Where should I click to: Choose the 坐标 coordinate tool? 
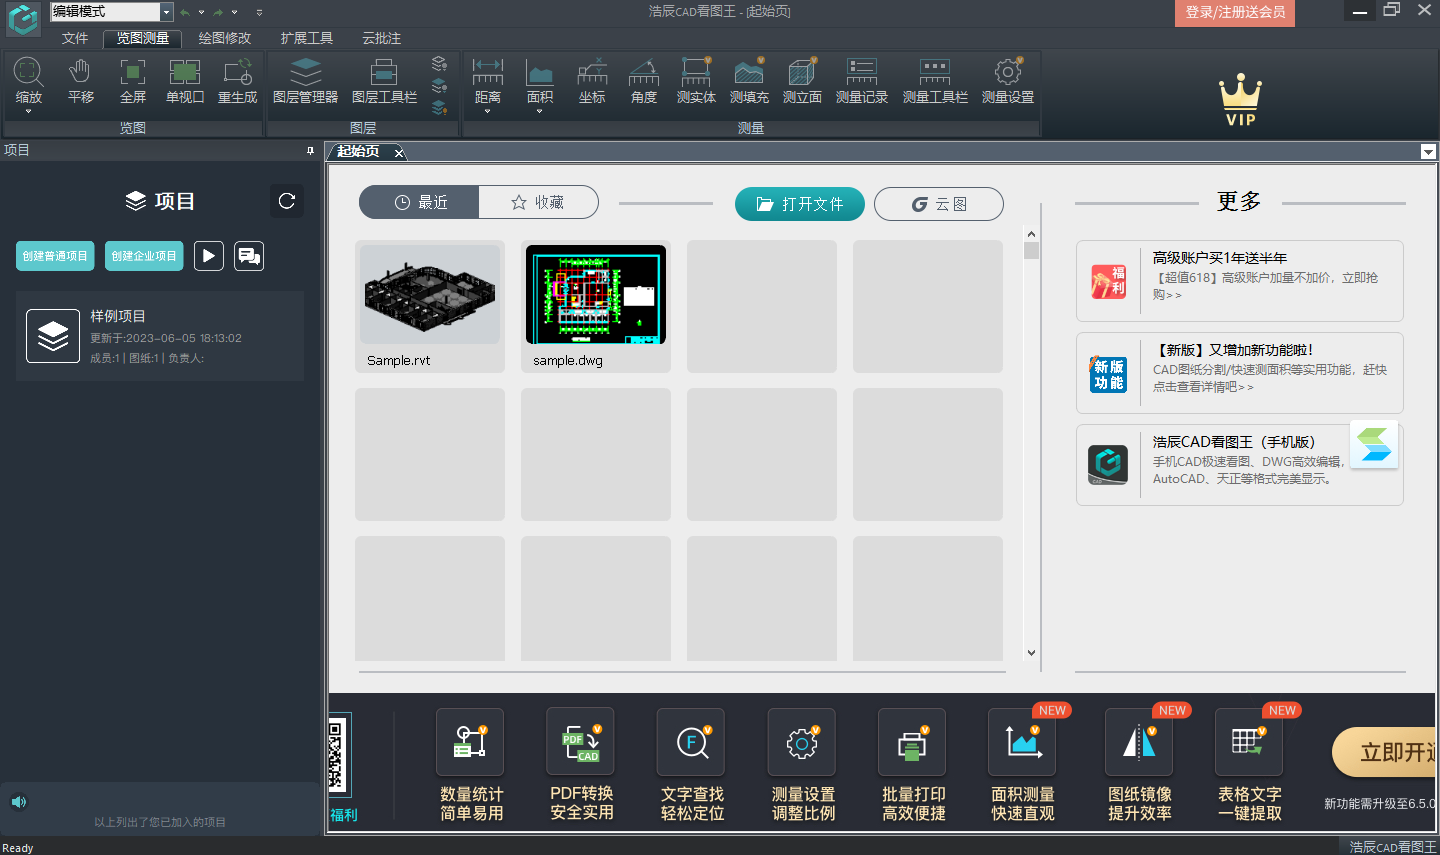point(592,81)
